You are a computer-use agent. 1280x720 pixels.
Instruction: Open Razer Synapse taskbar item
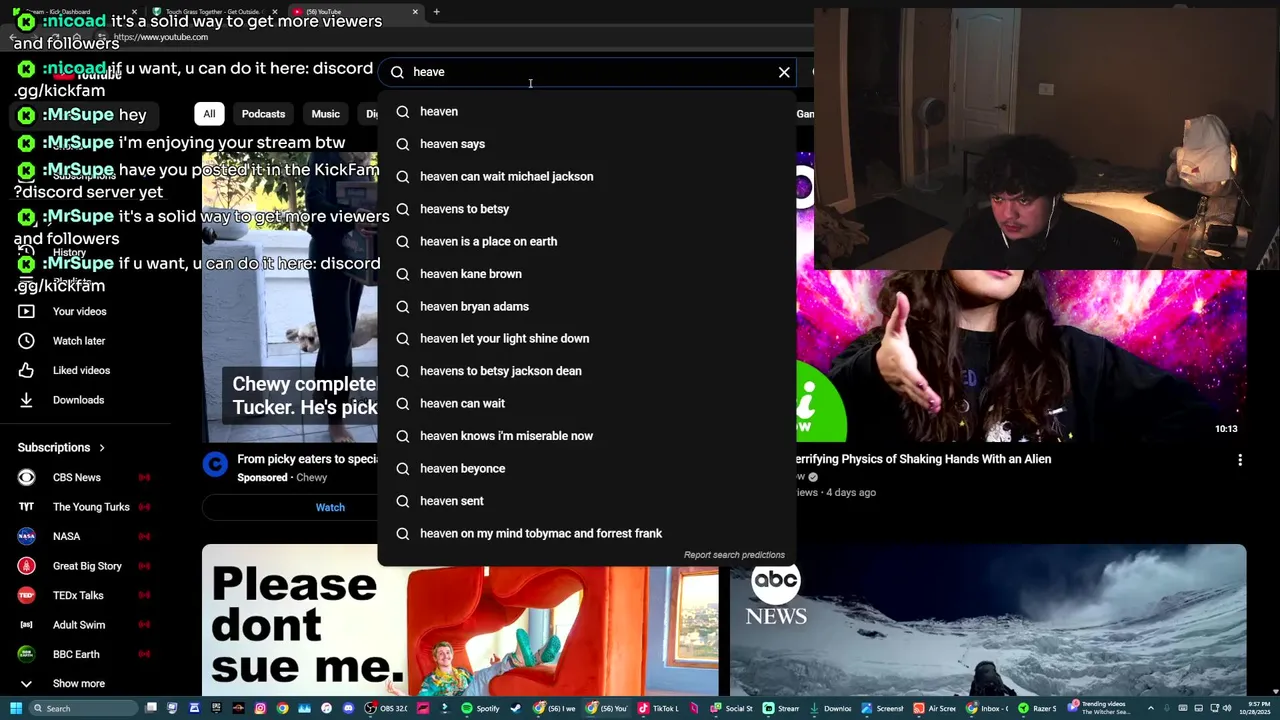(1038, 708)
